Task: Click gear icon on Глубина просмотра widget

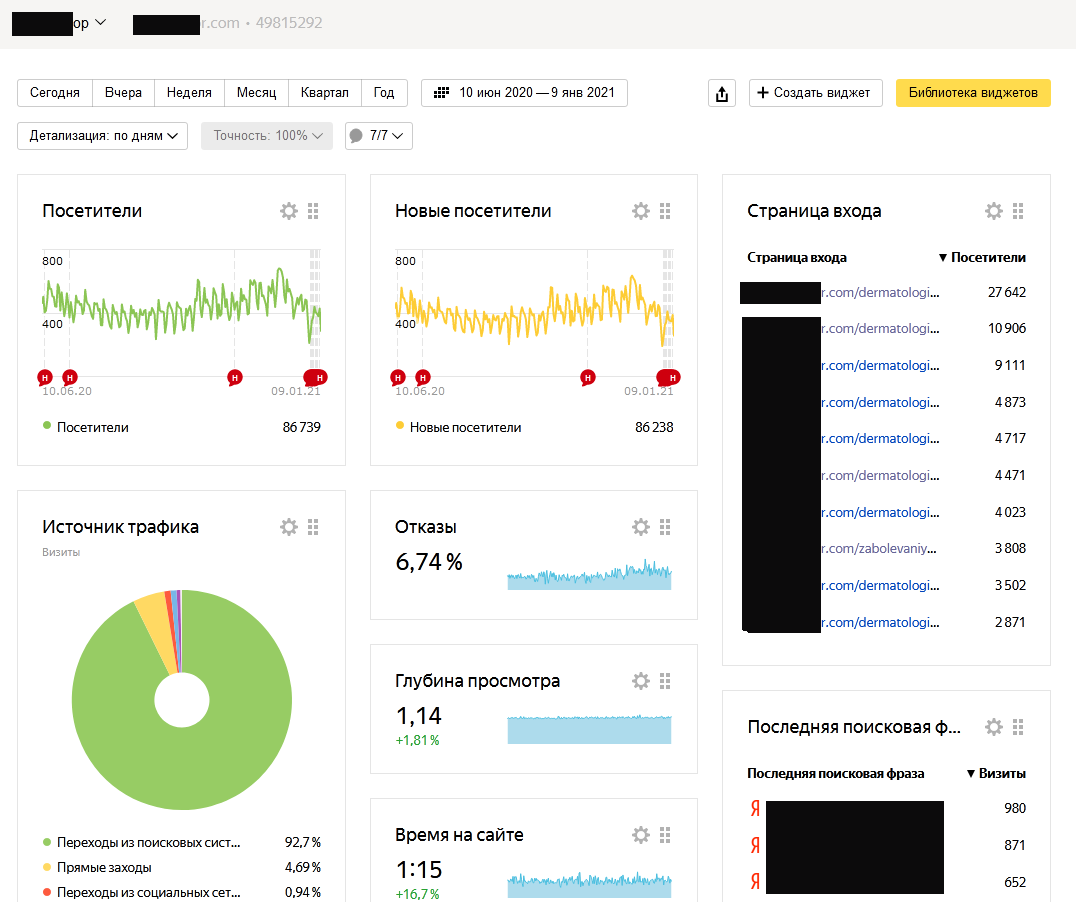Action: 641,681
